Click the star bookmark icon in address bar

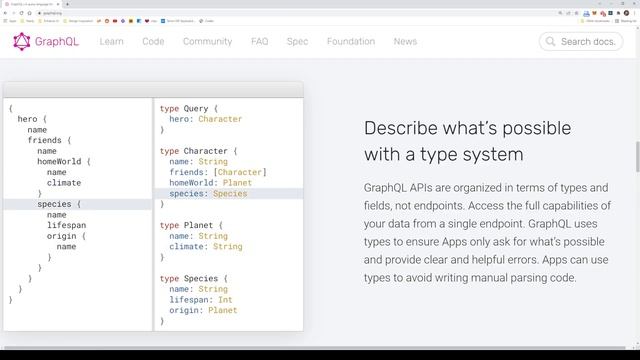point(576,13)
